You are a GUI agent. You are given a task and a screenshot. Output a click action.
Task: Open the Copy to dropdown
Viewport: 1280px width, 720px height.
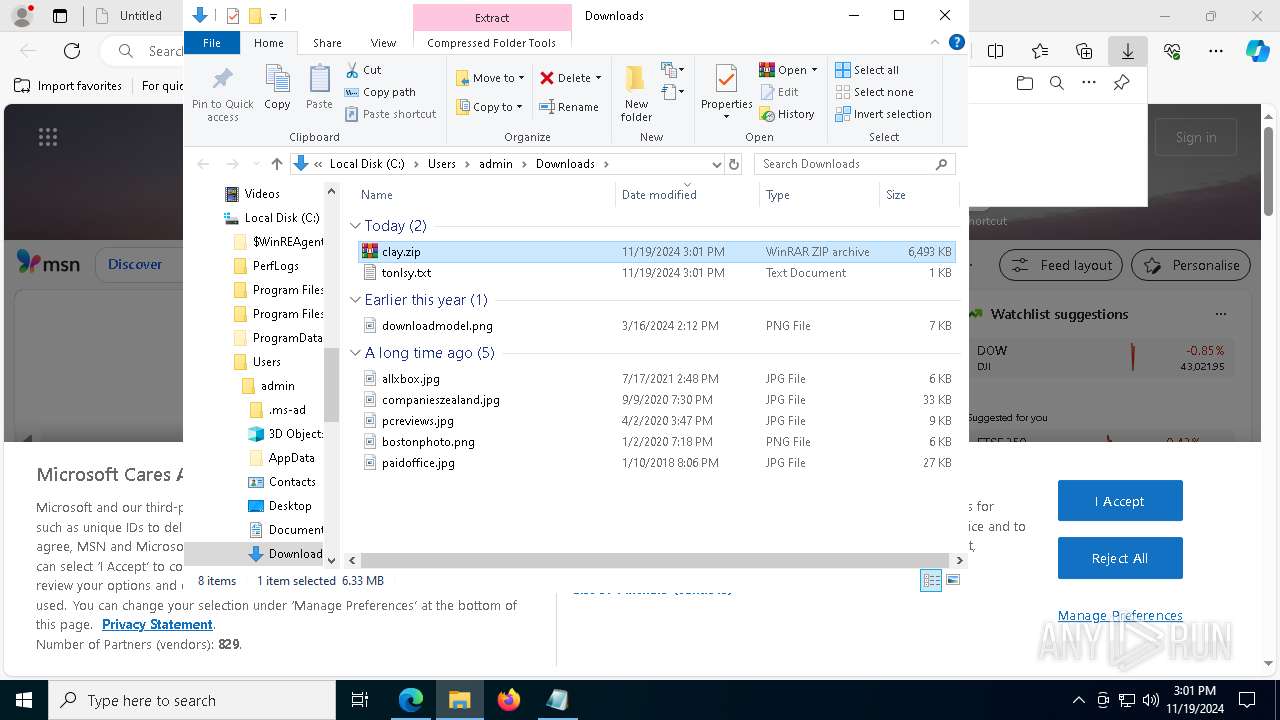[489, 107]
